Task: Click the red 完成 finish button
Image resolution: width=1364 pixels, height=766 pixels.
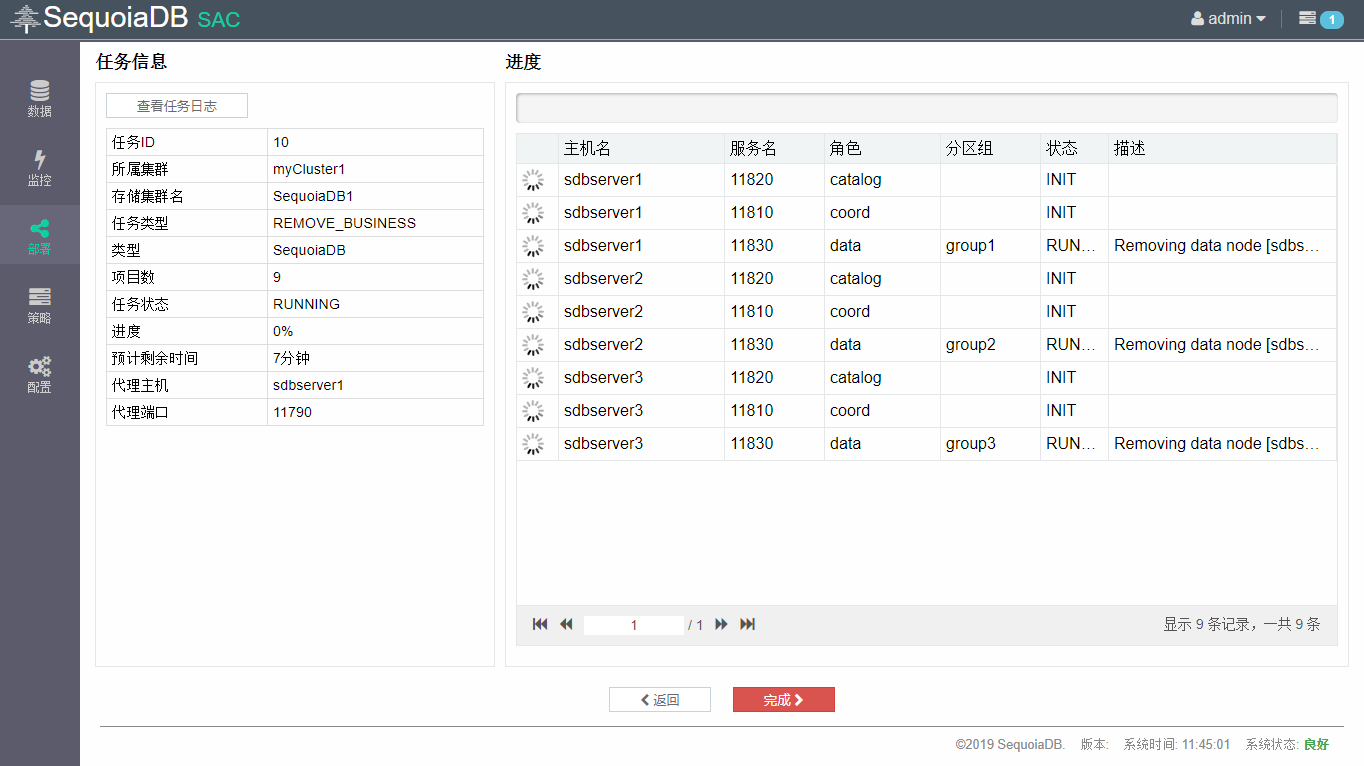Action: (x=784, y=700)
